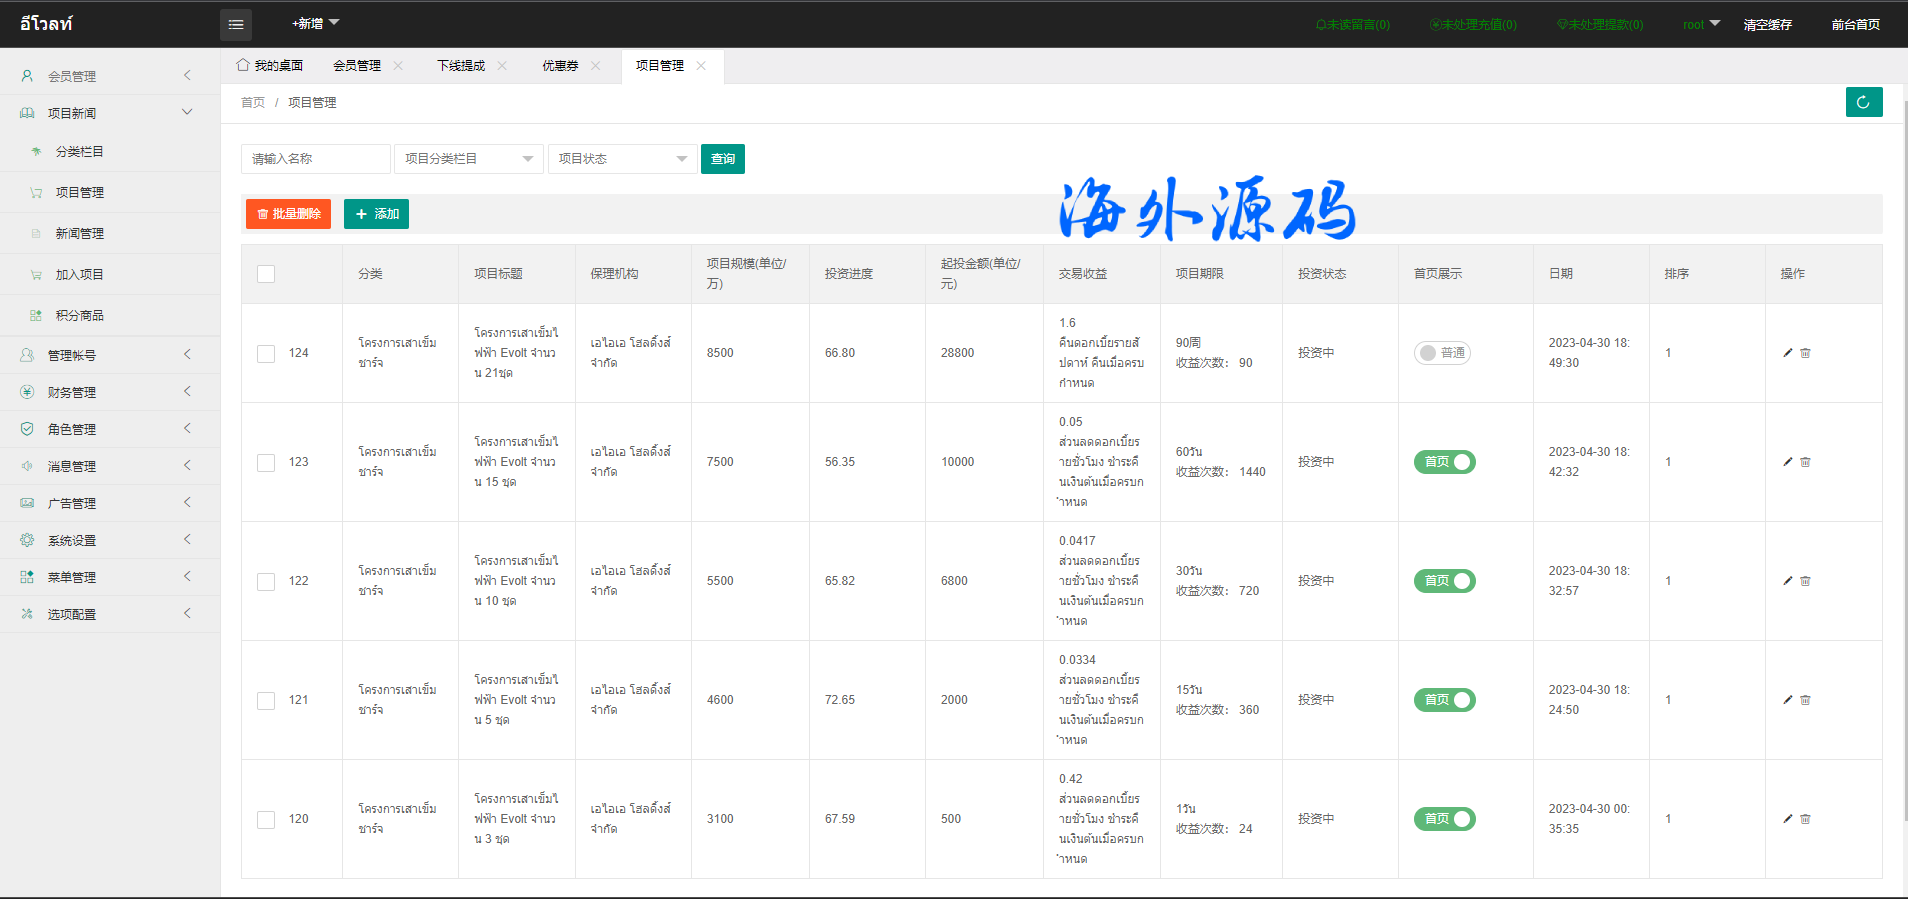Click the project name search input

pos(315,159)
